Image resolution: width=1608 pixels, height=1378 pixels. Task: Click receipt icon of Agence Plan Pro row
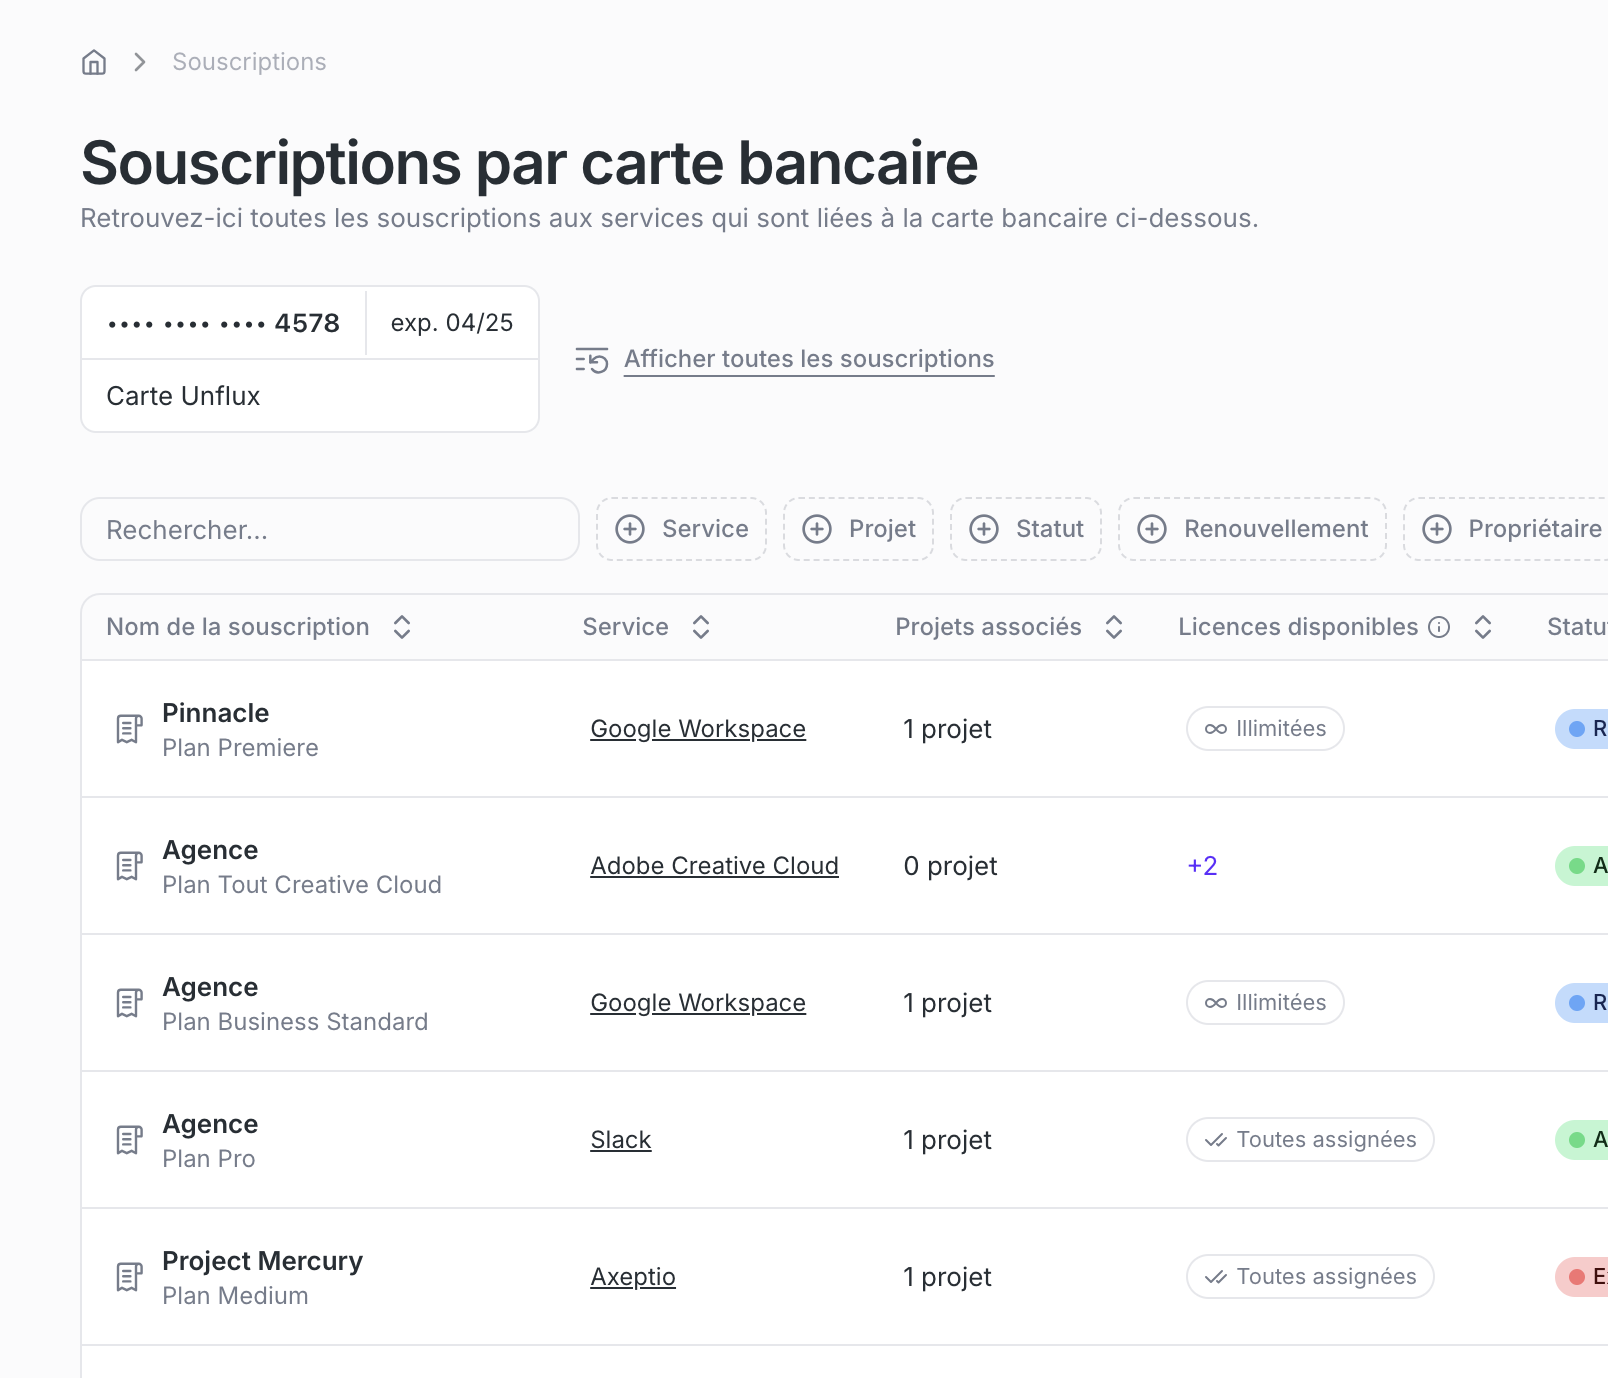tap(129, 1140)
